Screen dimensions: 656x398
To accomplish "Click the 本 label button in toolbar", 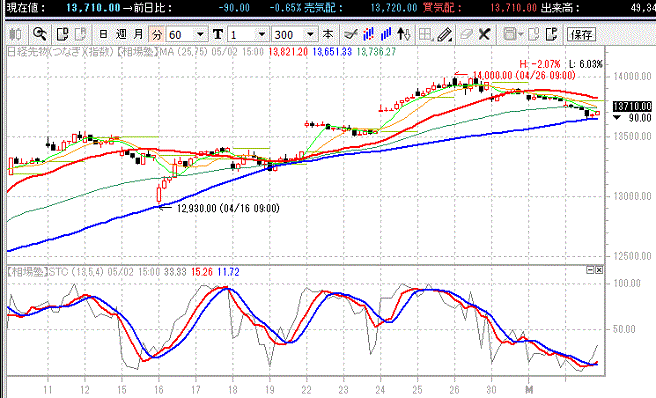I will point(328,34).
